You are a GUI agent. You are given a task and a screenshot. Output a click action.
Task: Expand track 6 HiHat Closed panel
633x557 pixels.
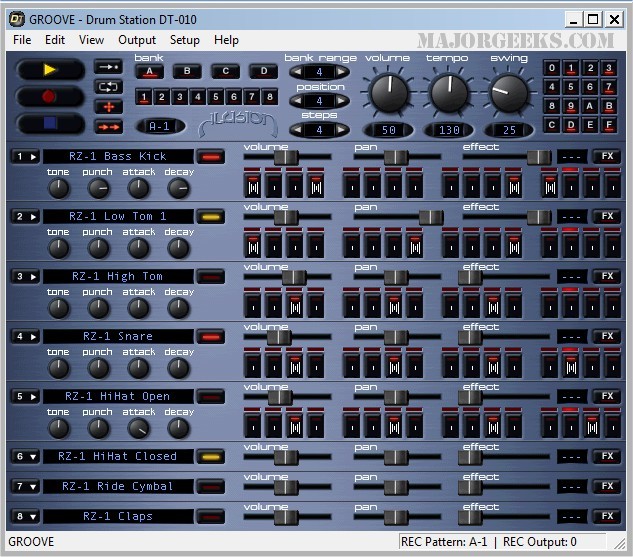click(25, 457)
